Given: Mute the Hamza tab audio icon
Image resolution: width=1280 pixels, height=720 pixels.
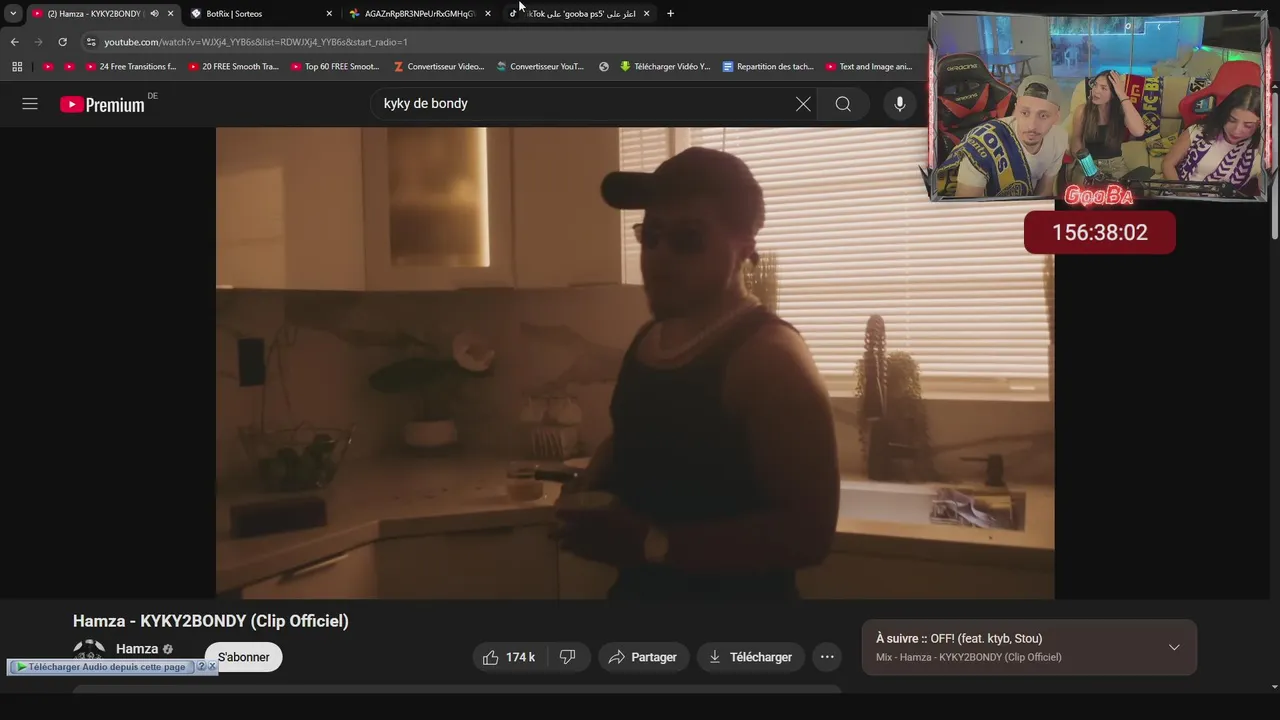Looking at the screenshot, I should (x=154, y=13).
